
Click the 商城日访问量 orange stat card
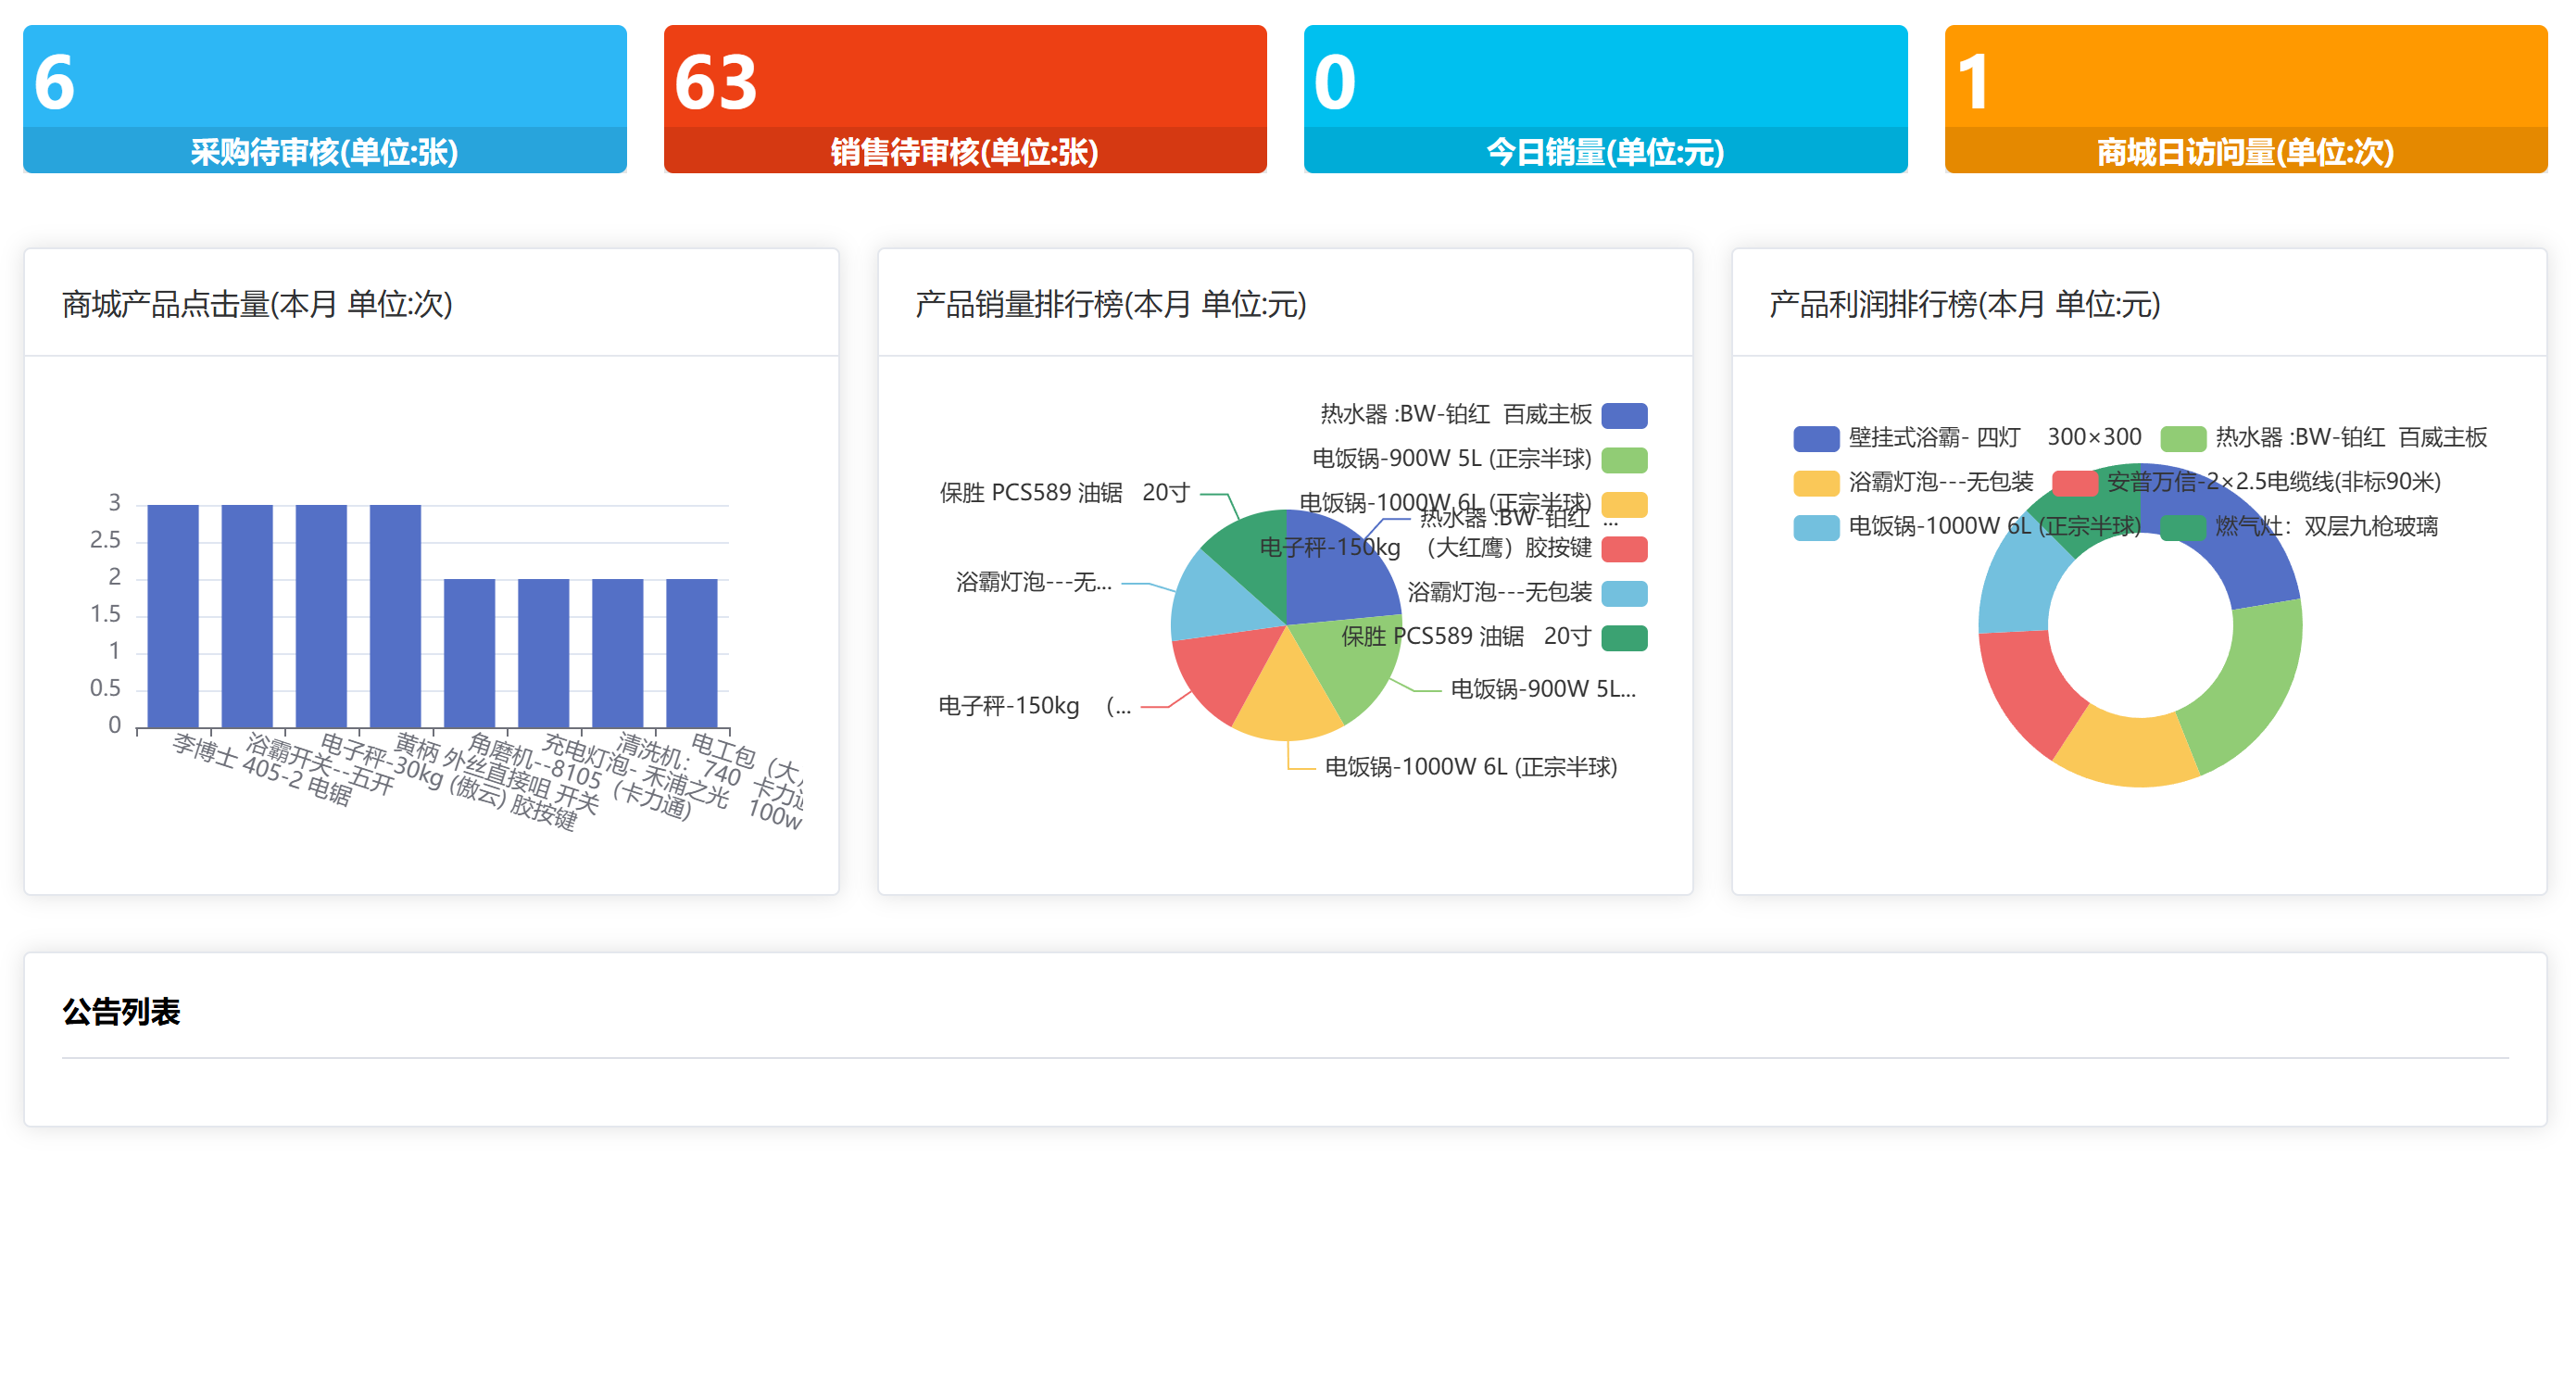click(x=2245, y=98)
